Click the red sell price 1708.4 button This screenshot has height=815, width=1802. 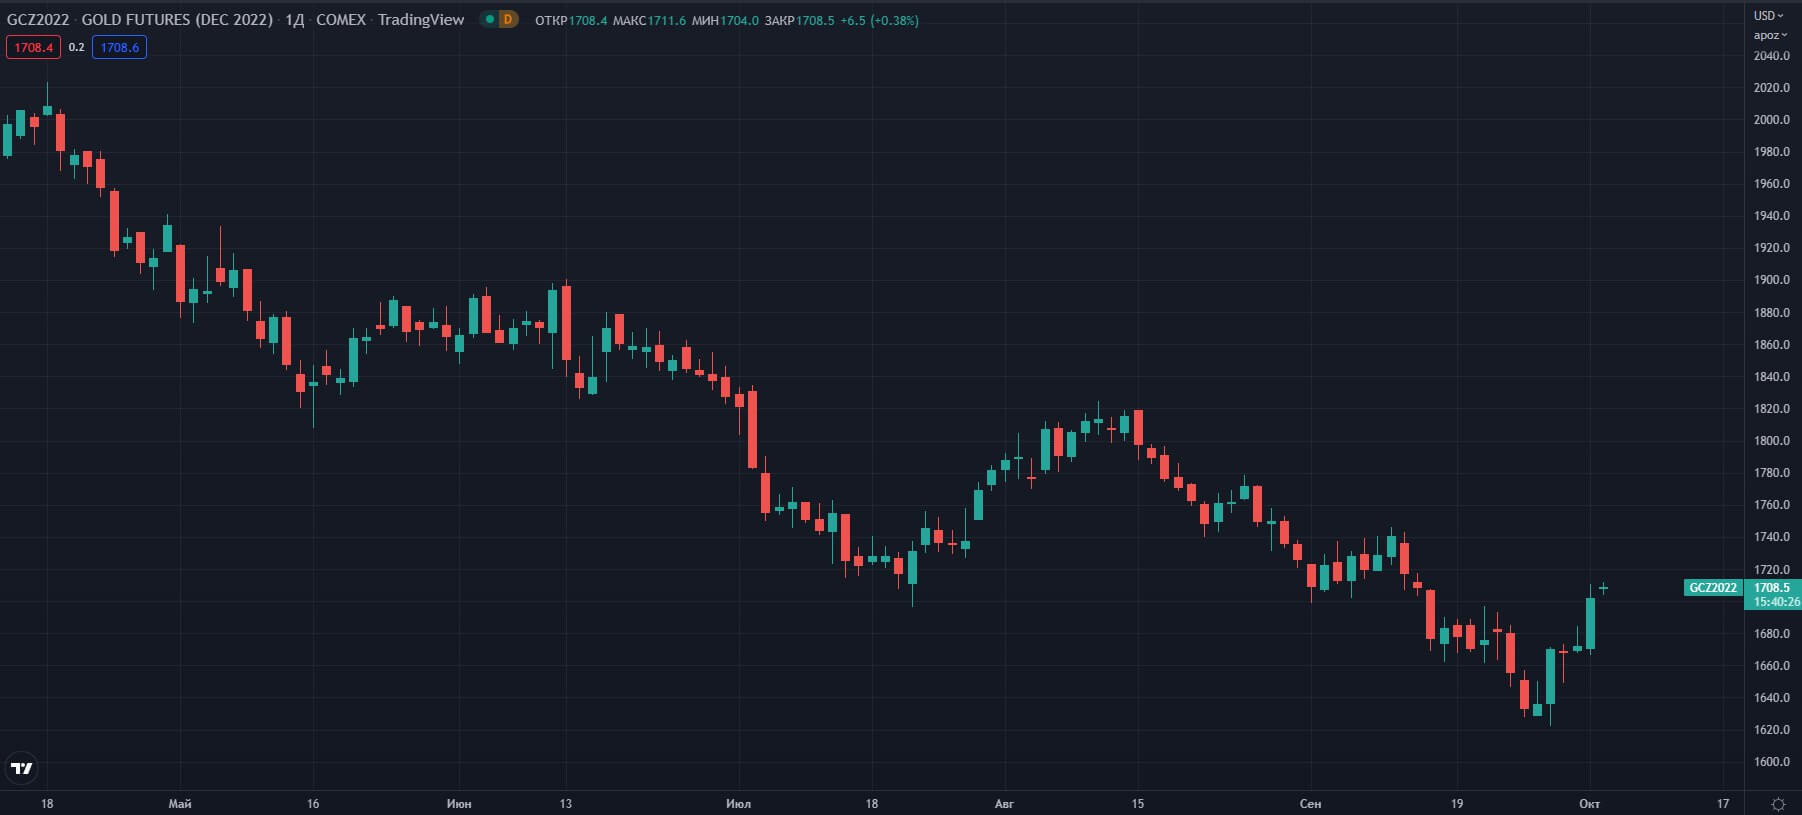(33, 47)
